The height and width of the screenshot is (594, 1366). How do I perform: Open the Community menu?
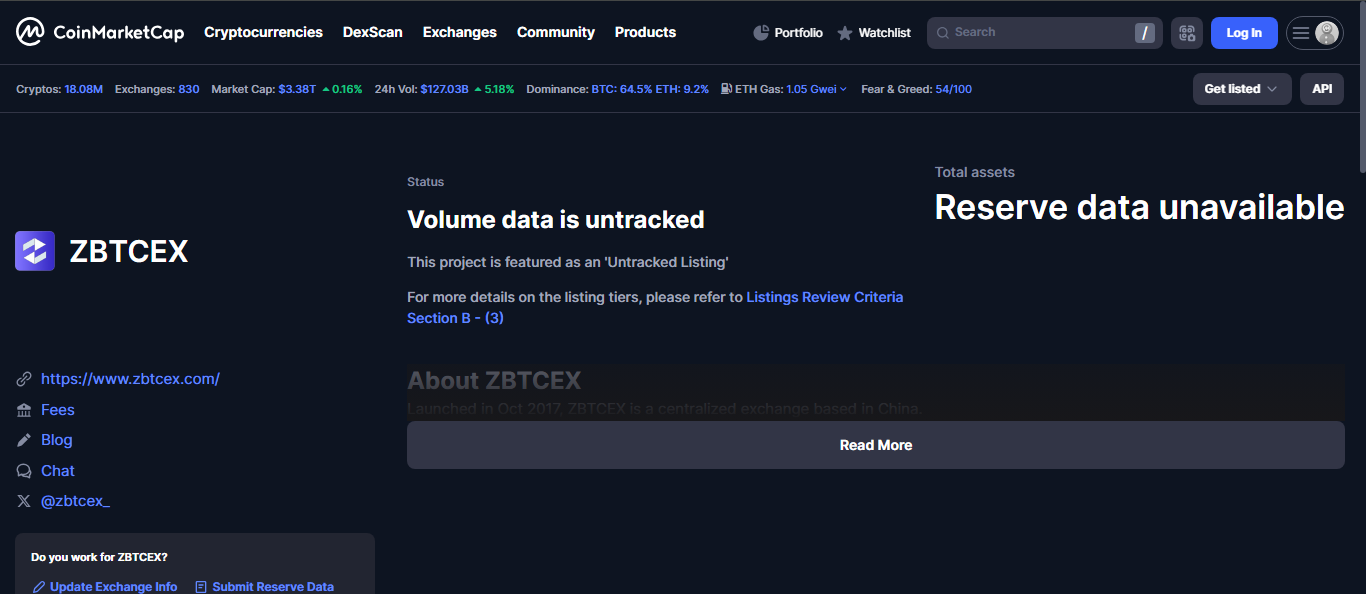tap(556, 32)
